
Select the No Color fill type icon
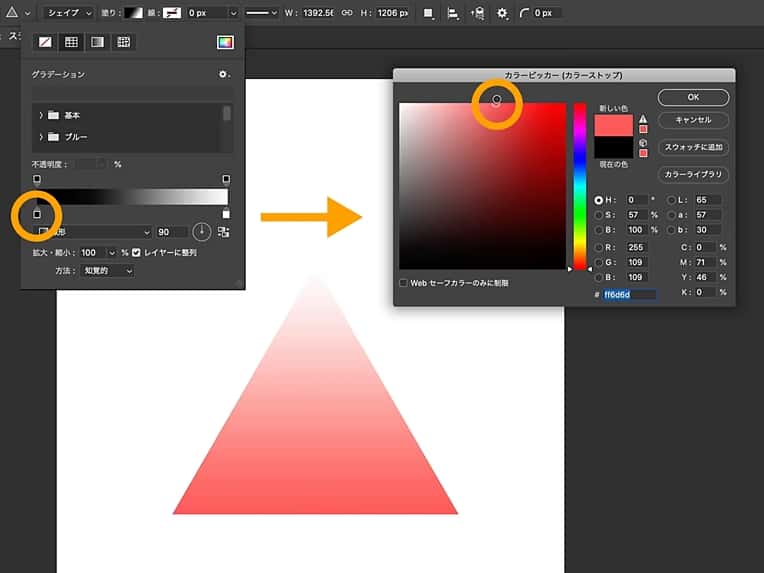click(45, 42)
